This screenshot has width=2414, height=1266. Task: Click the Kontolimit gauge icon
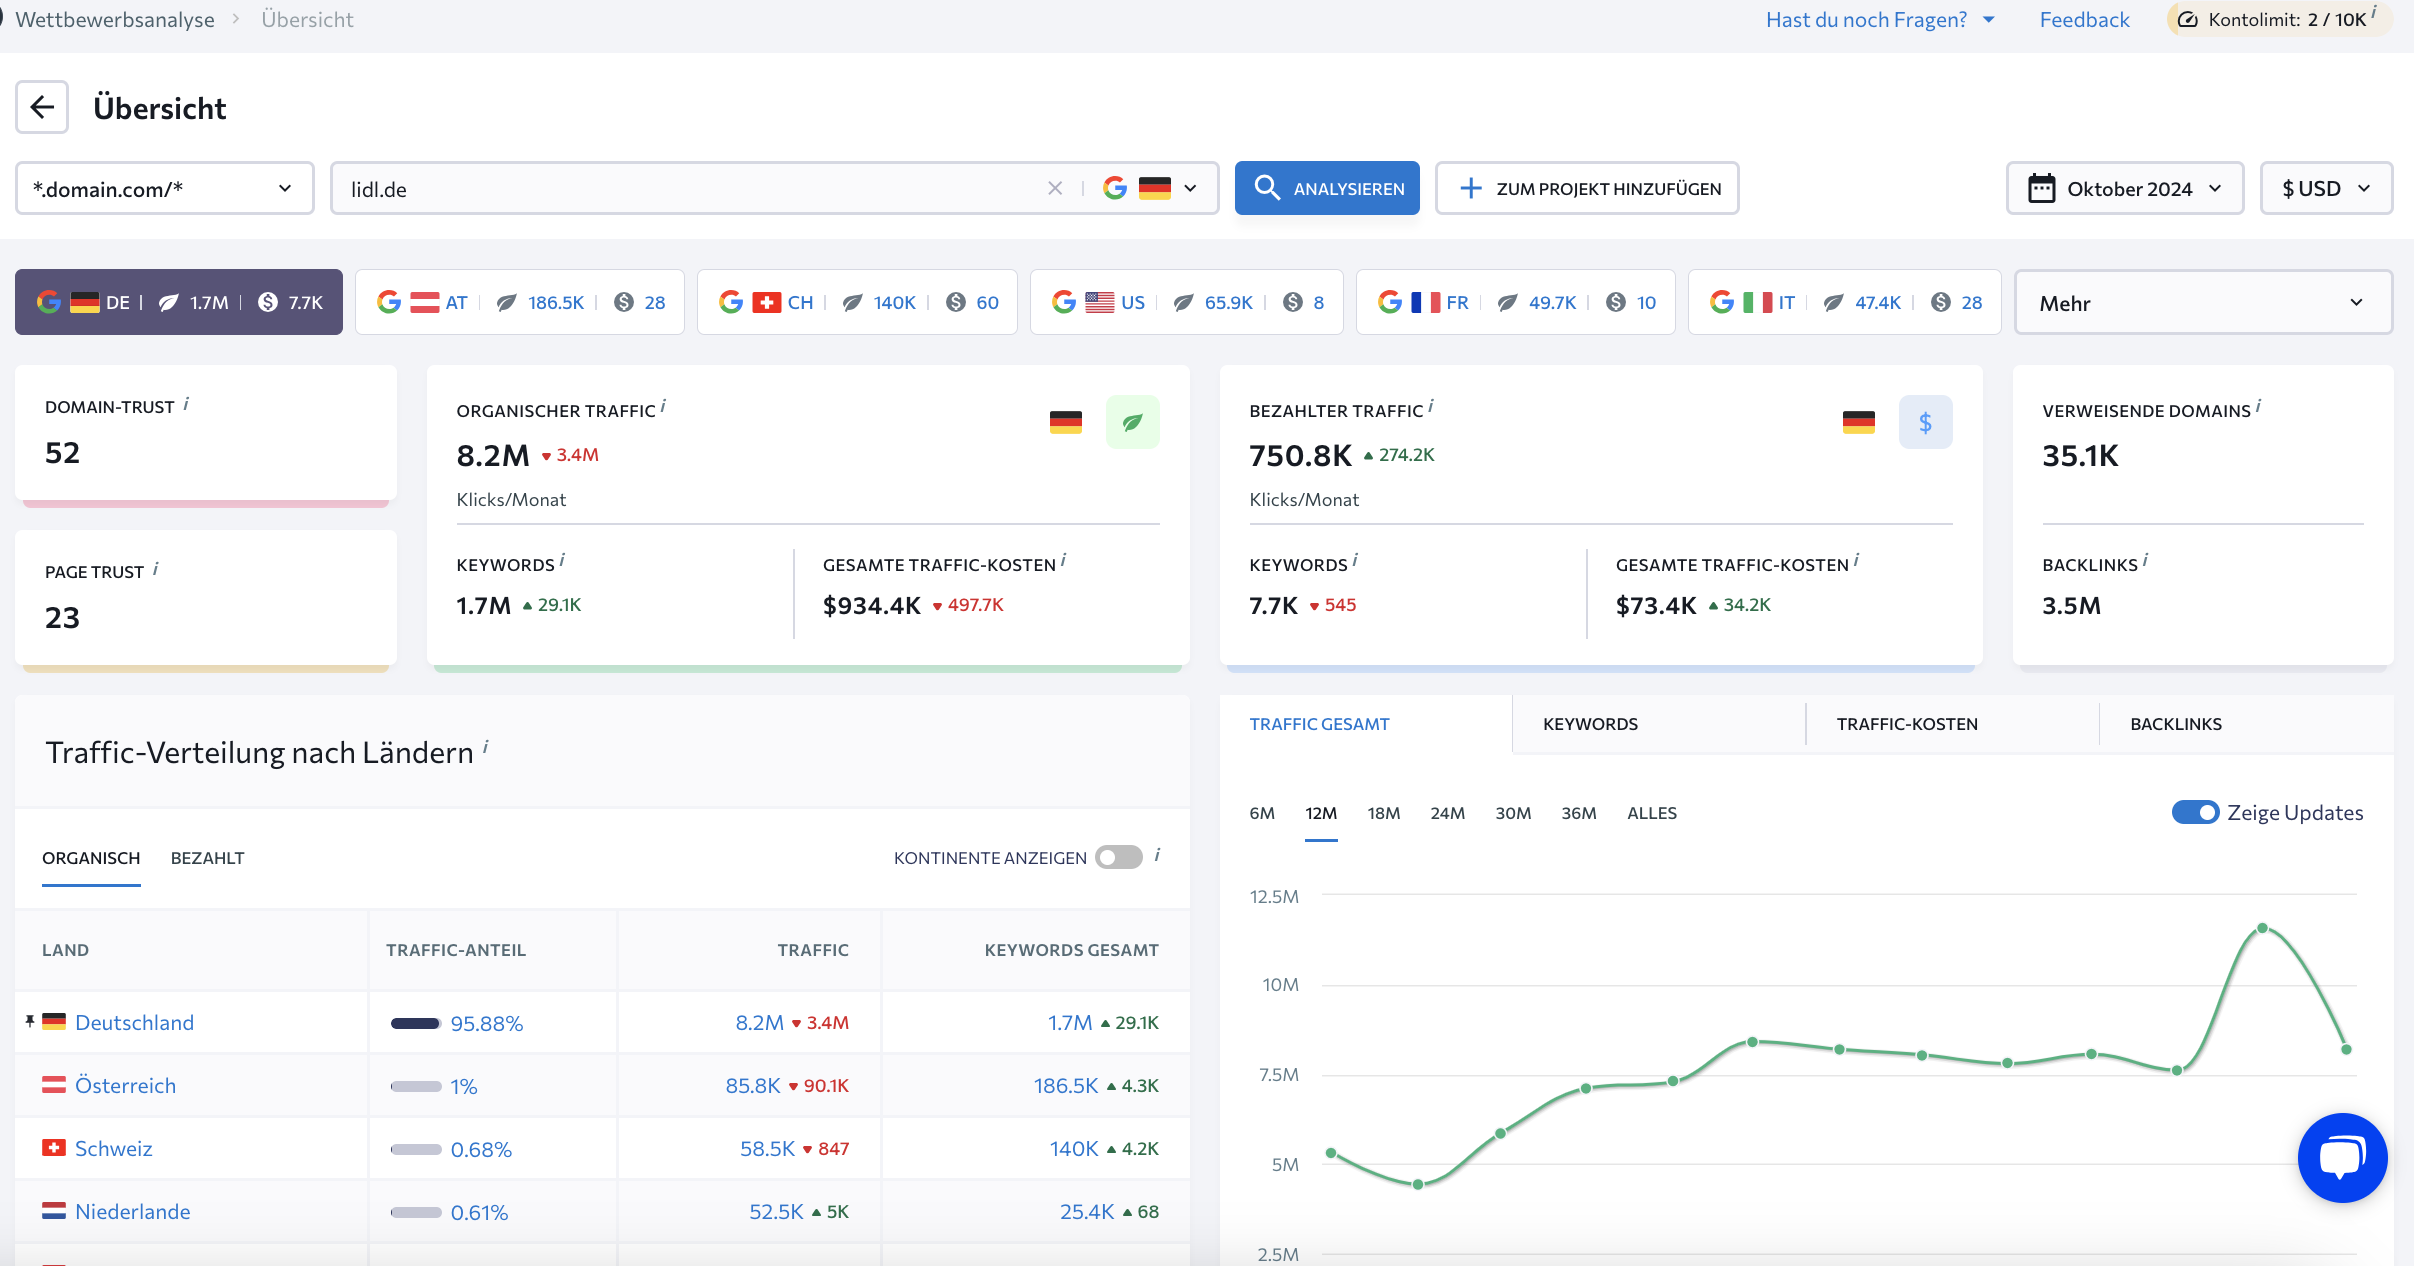2188,19
